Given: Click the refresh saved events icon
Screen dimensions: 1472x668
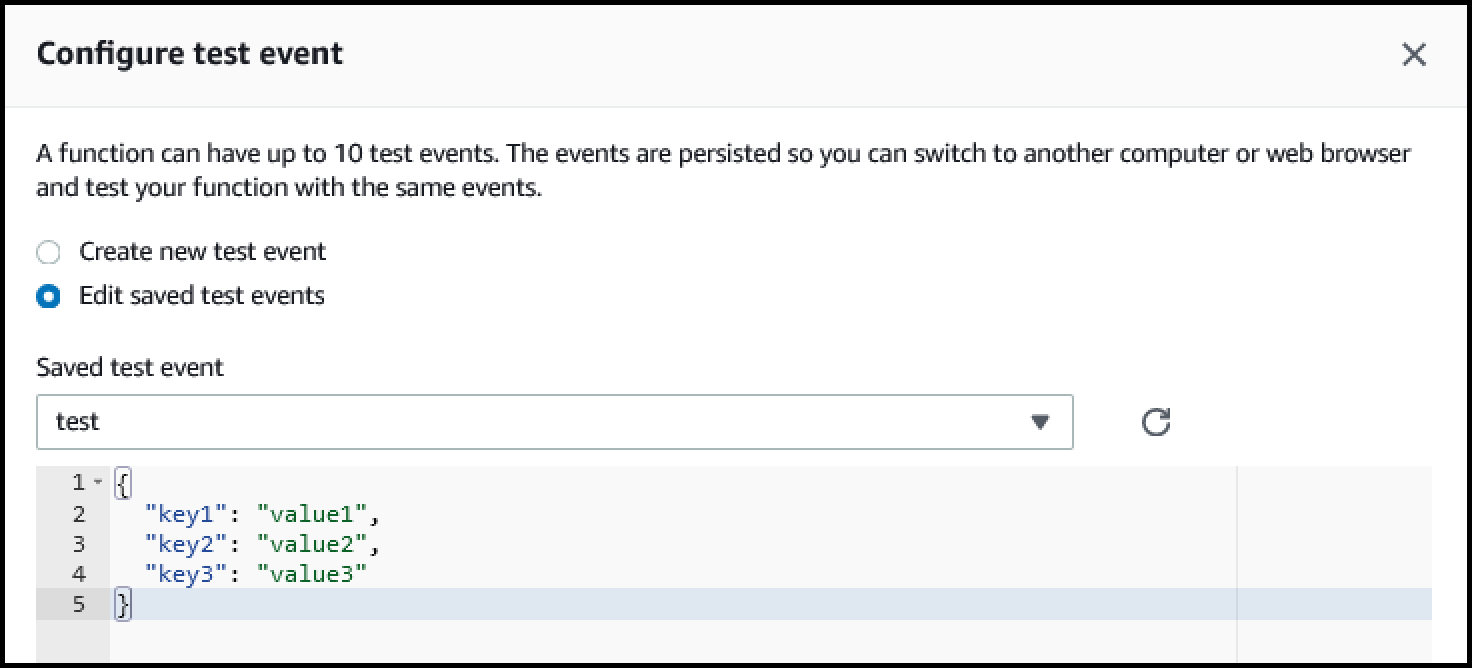Looking at the screenshot, I should pyautogui.click(x=1156, y=422).
